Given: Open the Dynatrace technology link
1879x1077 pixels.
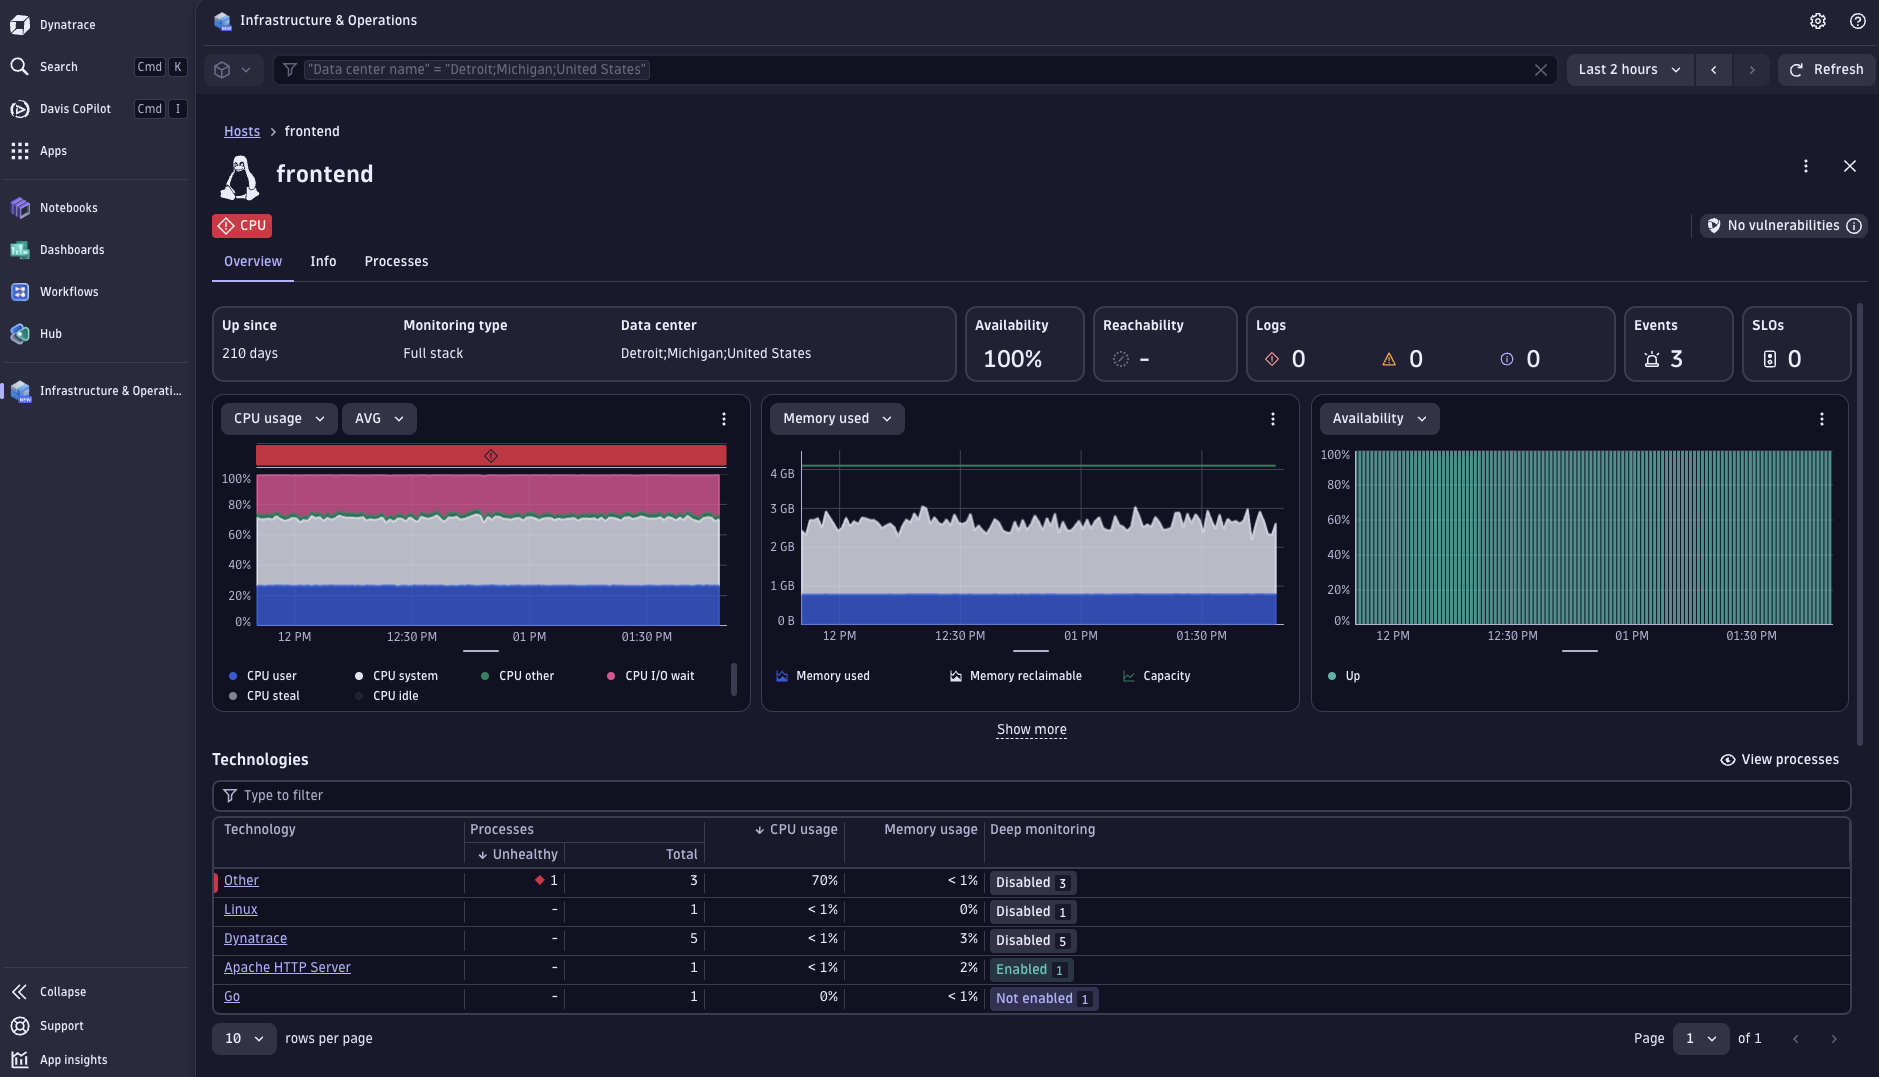Looking at the screenshot, I should (x=255, y=939).
